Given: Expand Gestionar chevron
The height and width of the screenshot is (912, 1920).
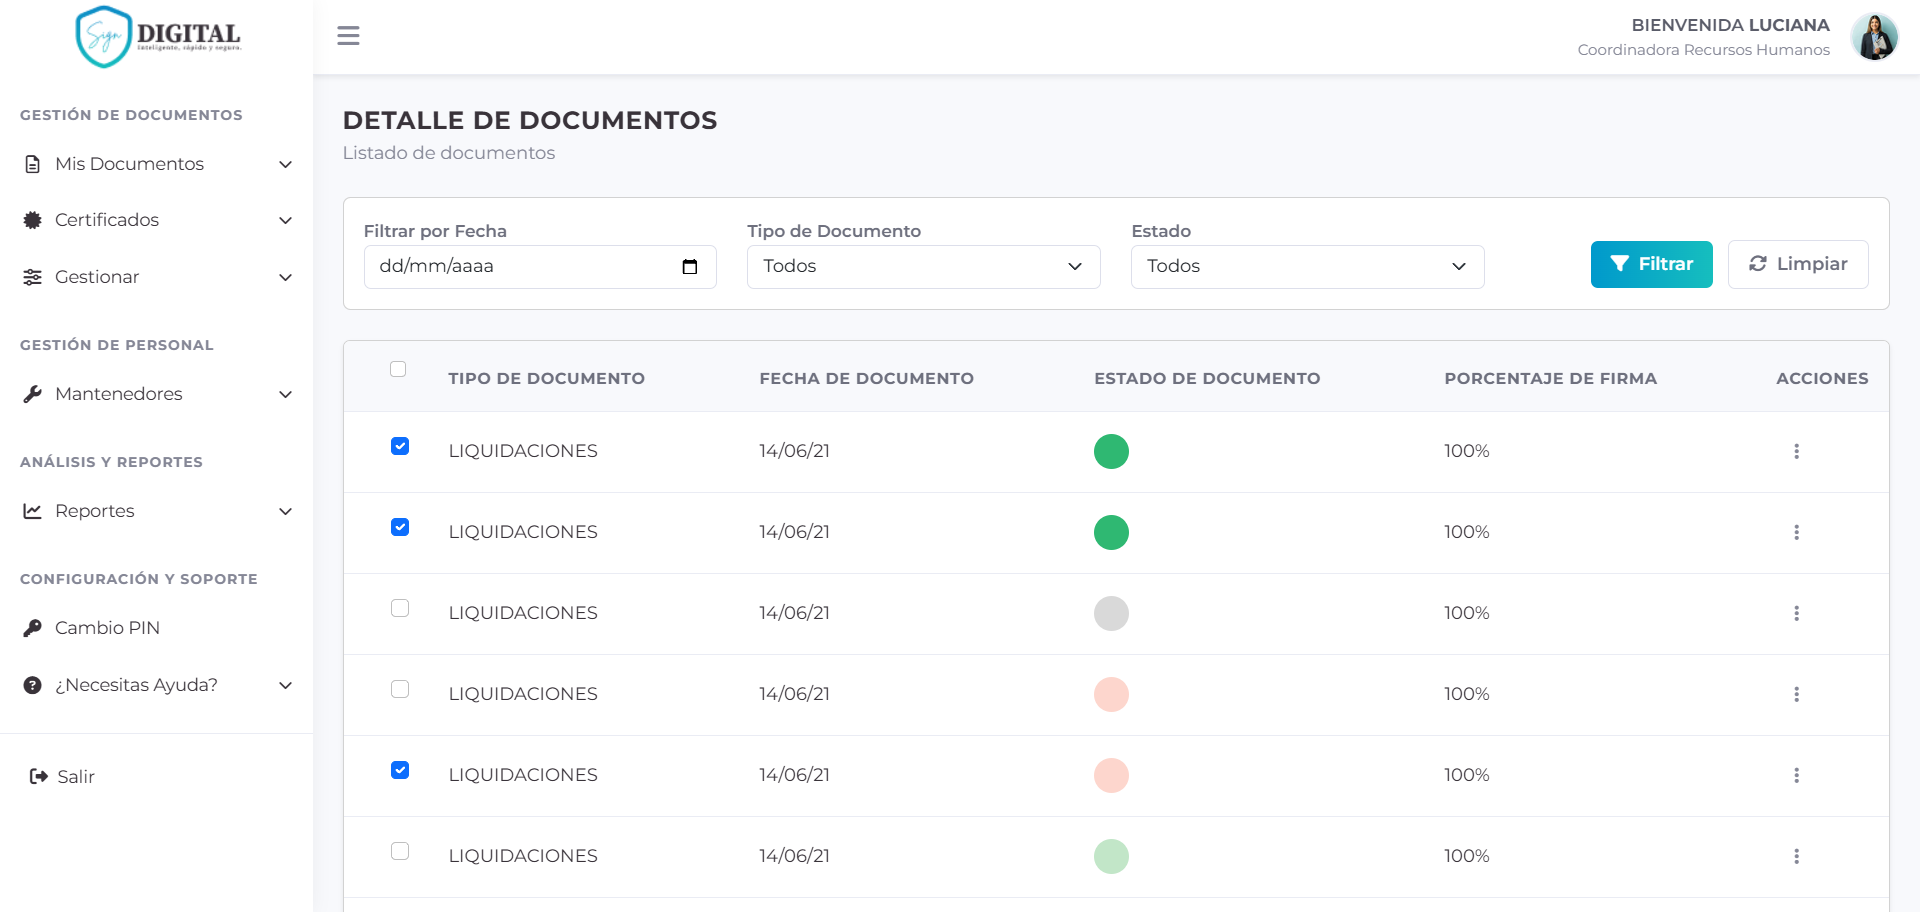Looking at the screenshot, I should 285,277.
